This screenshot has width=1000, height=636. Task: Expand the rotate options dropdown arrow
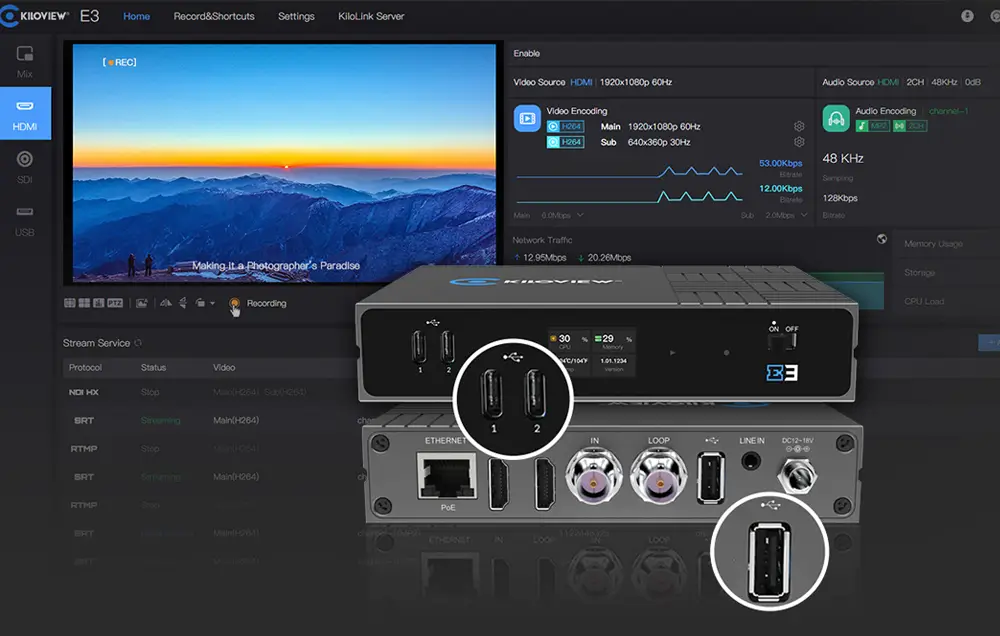212,304
